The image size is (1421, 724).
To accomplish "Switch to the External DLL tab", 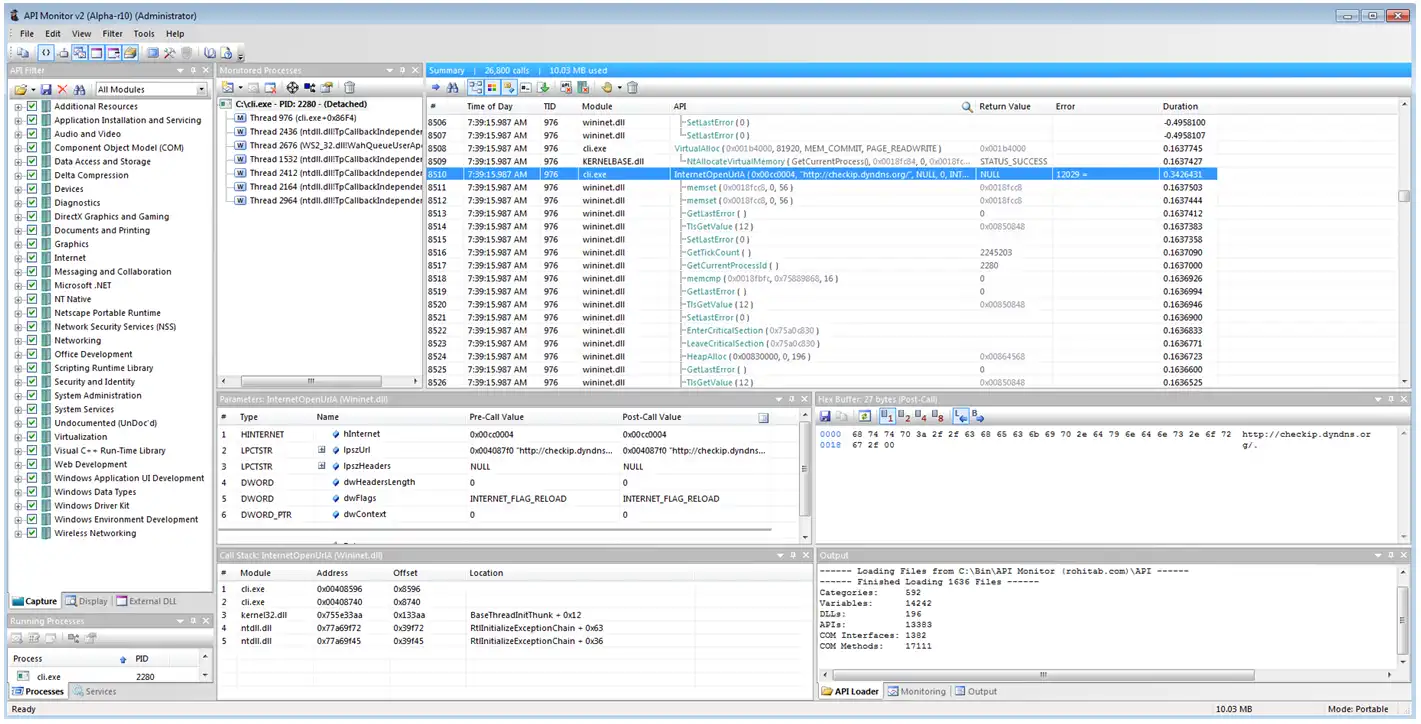I will tap(146, 602).
